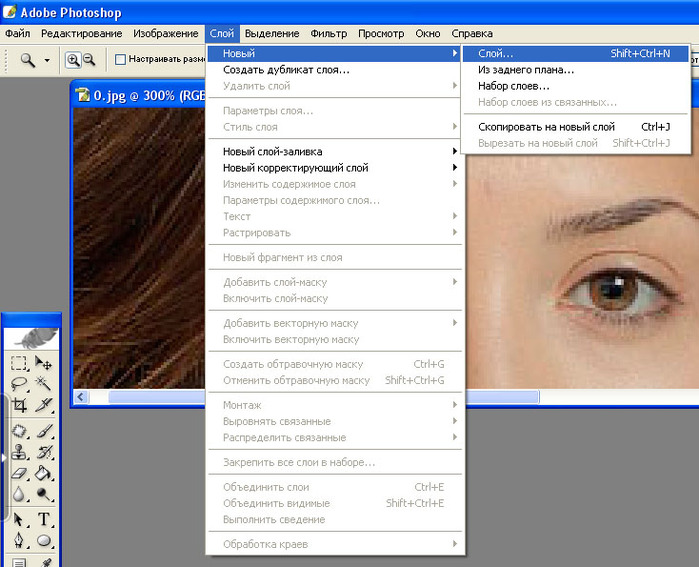Select the Type tool
This screenshot has height=567, width=699.
[x=44, y=520]
